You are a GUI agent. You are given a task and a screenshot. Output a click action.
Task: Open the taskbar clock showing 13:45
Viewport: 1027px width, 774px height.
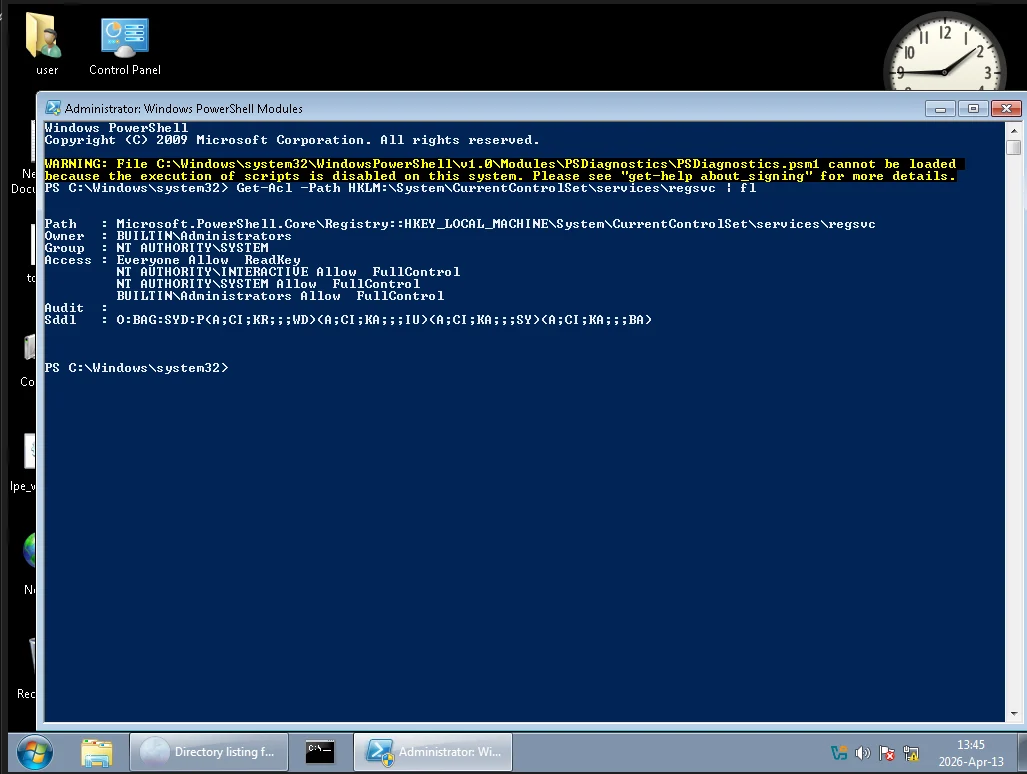(x=971, y=753)
